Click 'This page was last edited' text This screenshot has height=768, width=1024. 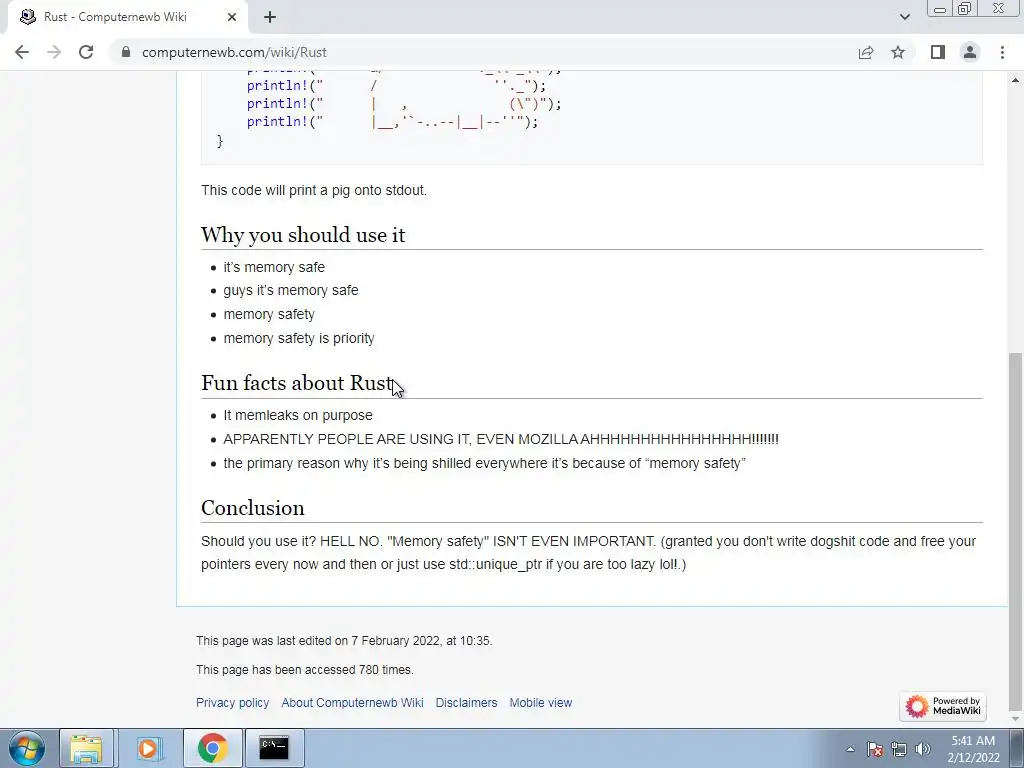click(344, 641)
